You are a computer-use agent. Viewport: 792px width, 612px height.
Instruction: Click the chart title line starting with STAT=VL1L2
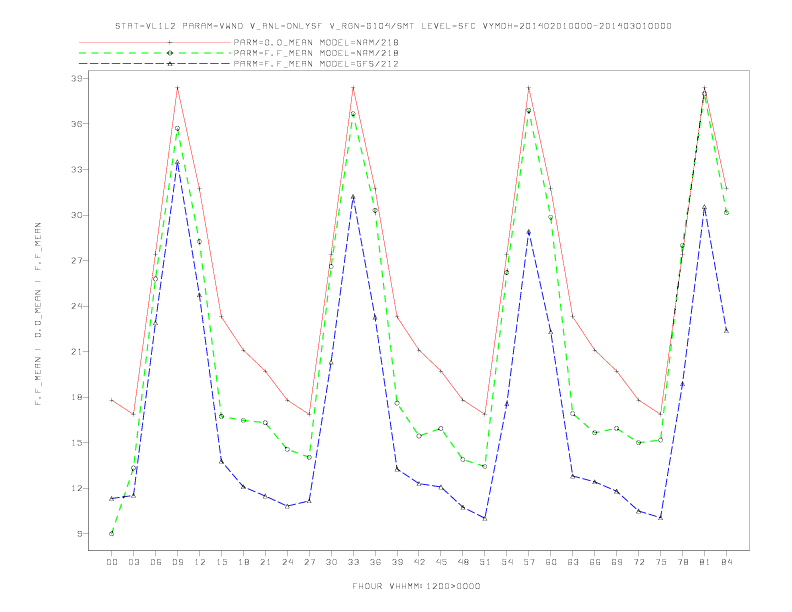pos(393,26)
